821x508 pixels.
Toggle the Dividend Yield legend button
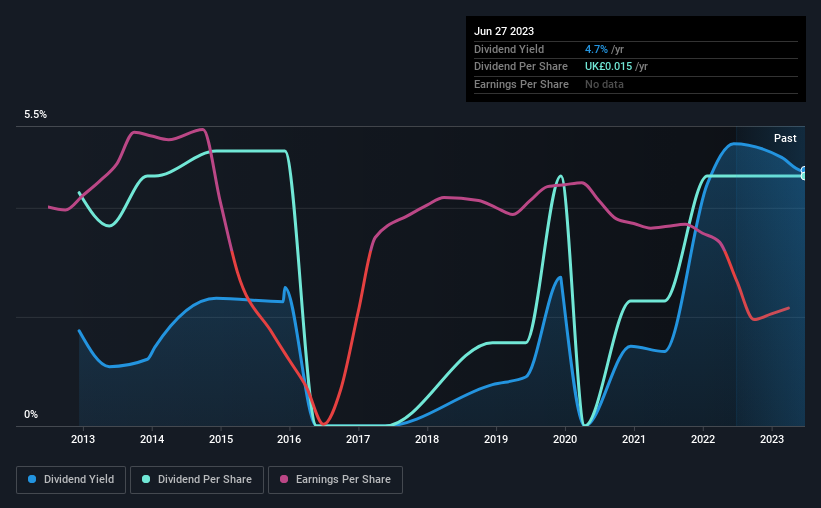click(71, 480)
